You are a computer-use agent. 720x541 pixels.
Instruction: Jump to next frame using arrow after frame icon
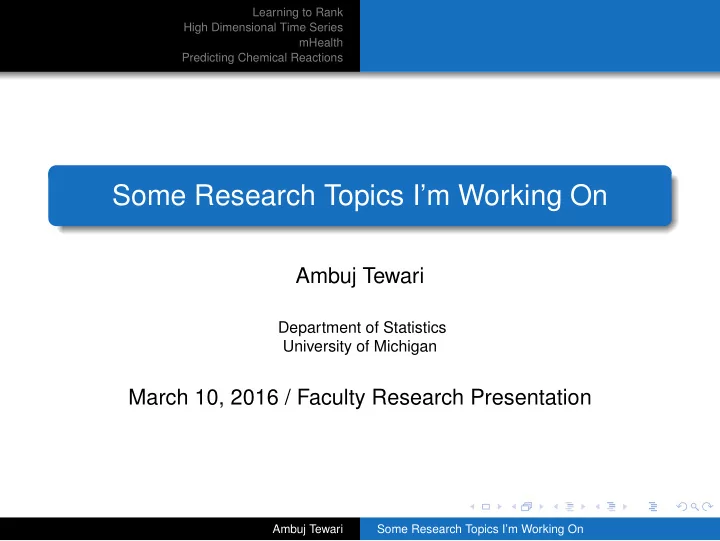coord(541,507)
